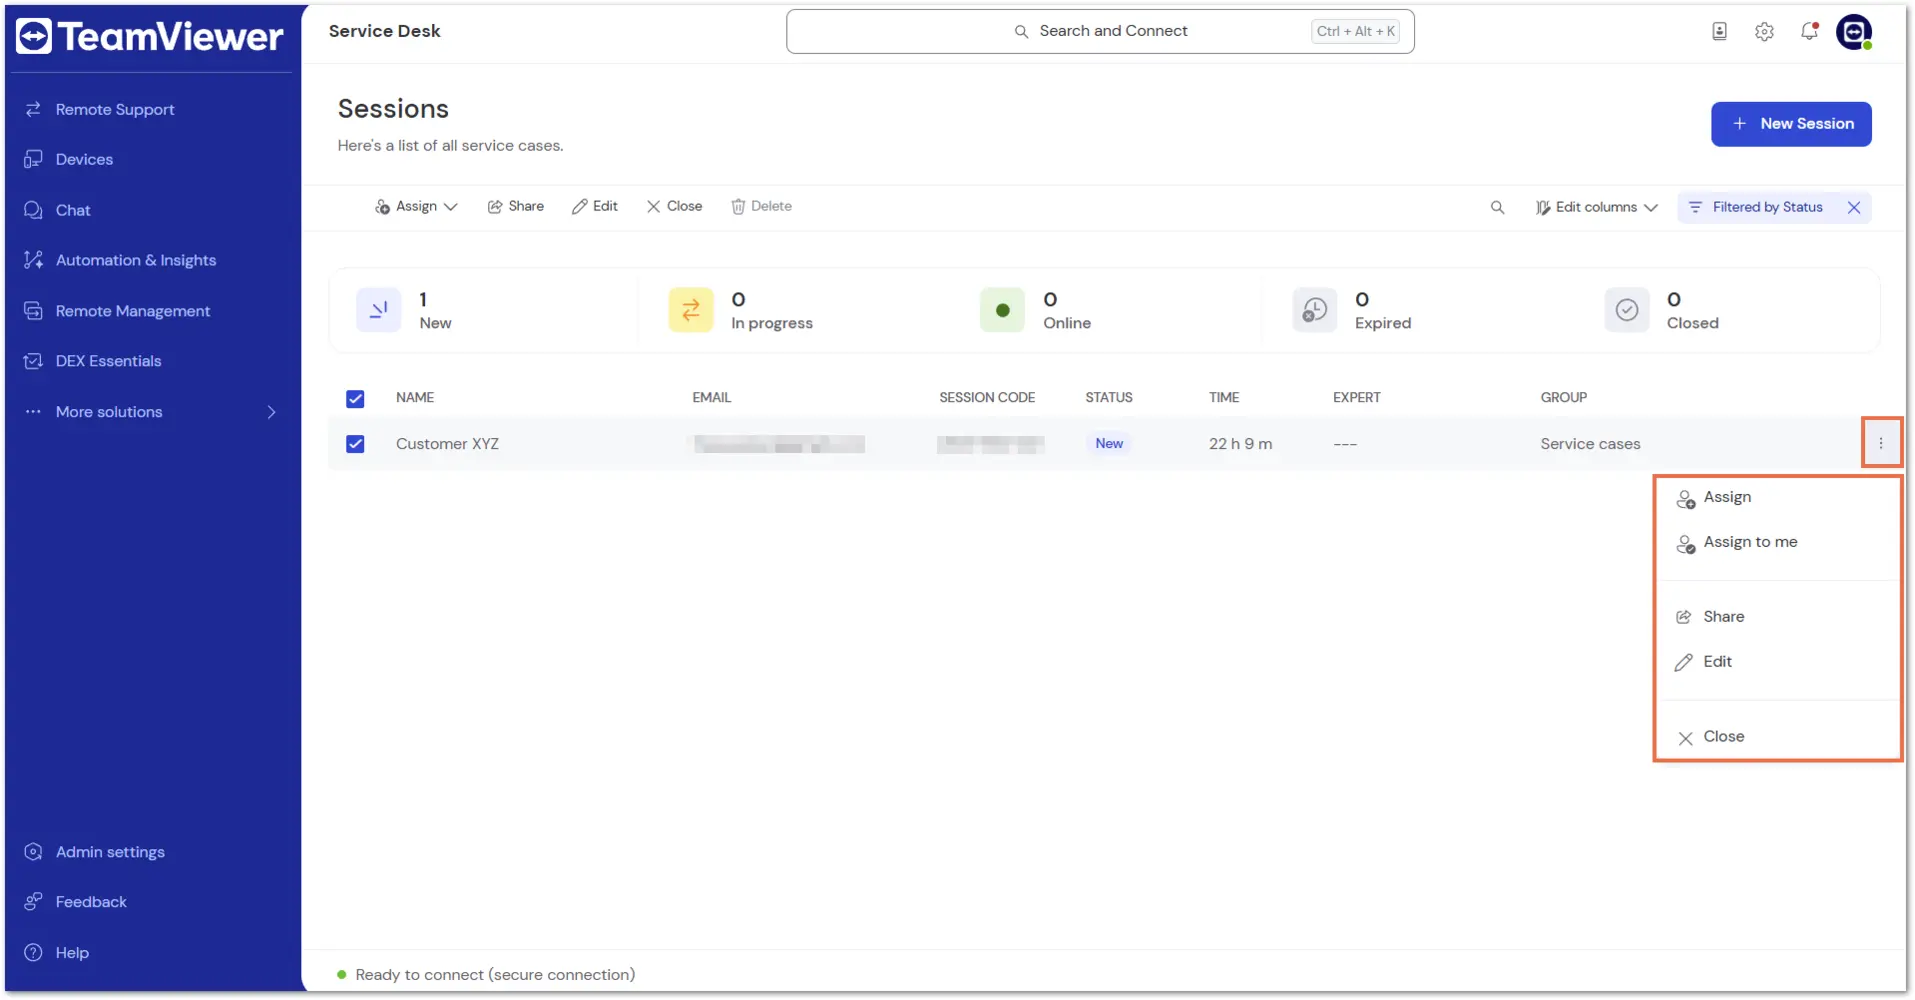Open Feedback in sidebar
This screenshot has height=1000, width=1915.
[91, 902]
